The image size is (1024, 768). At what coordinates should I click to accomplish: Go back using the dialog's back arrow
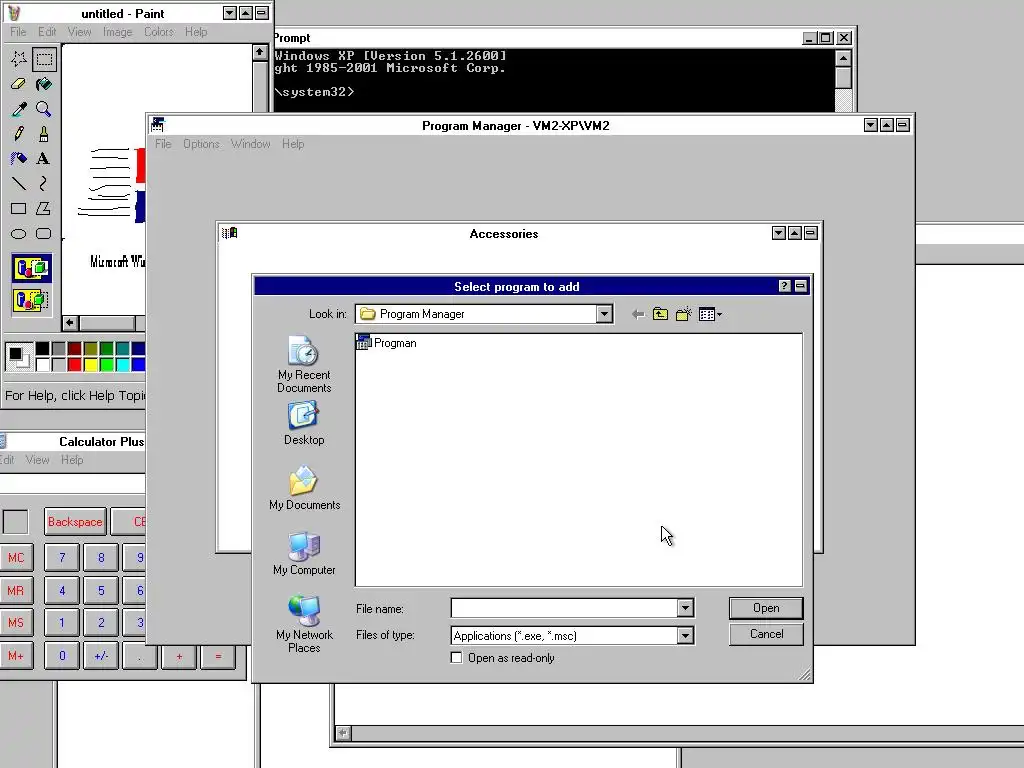(x=638, y=315)
